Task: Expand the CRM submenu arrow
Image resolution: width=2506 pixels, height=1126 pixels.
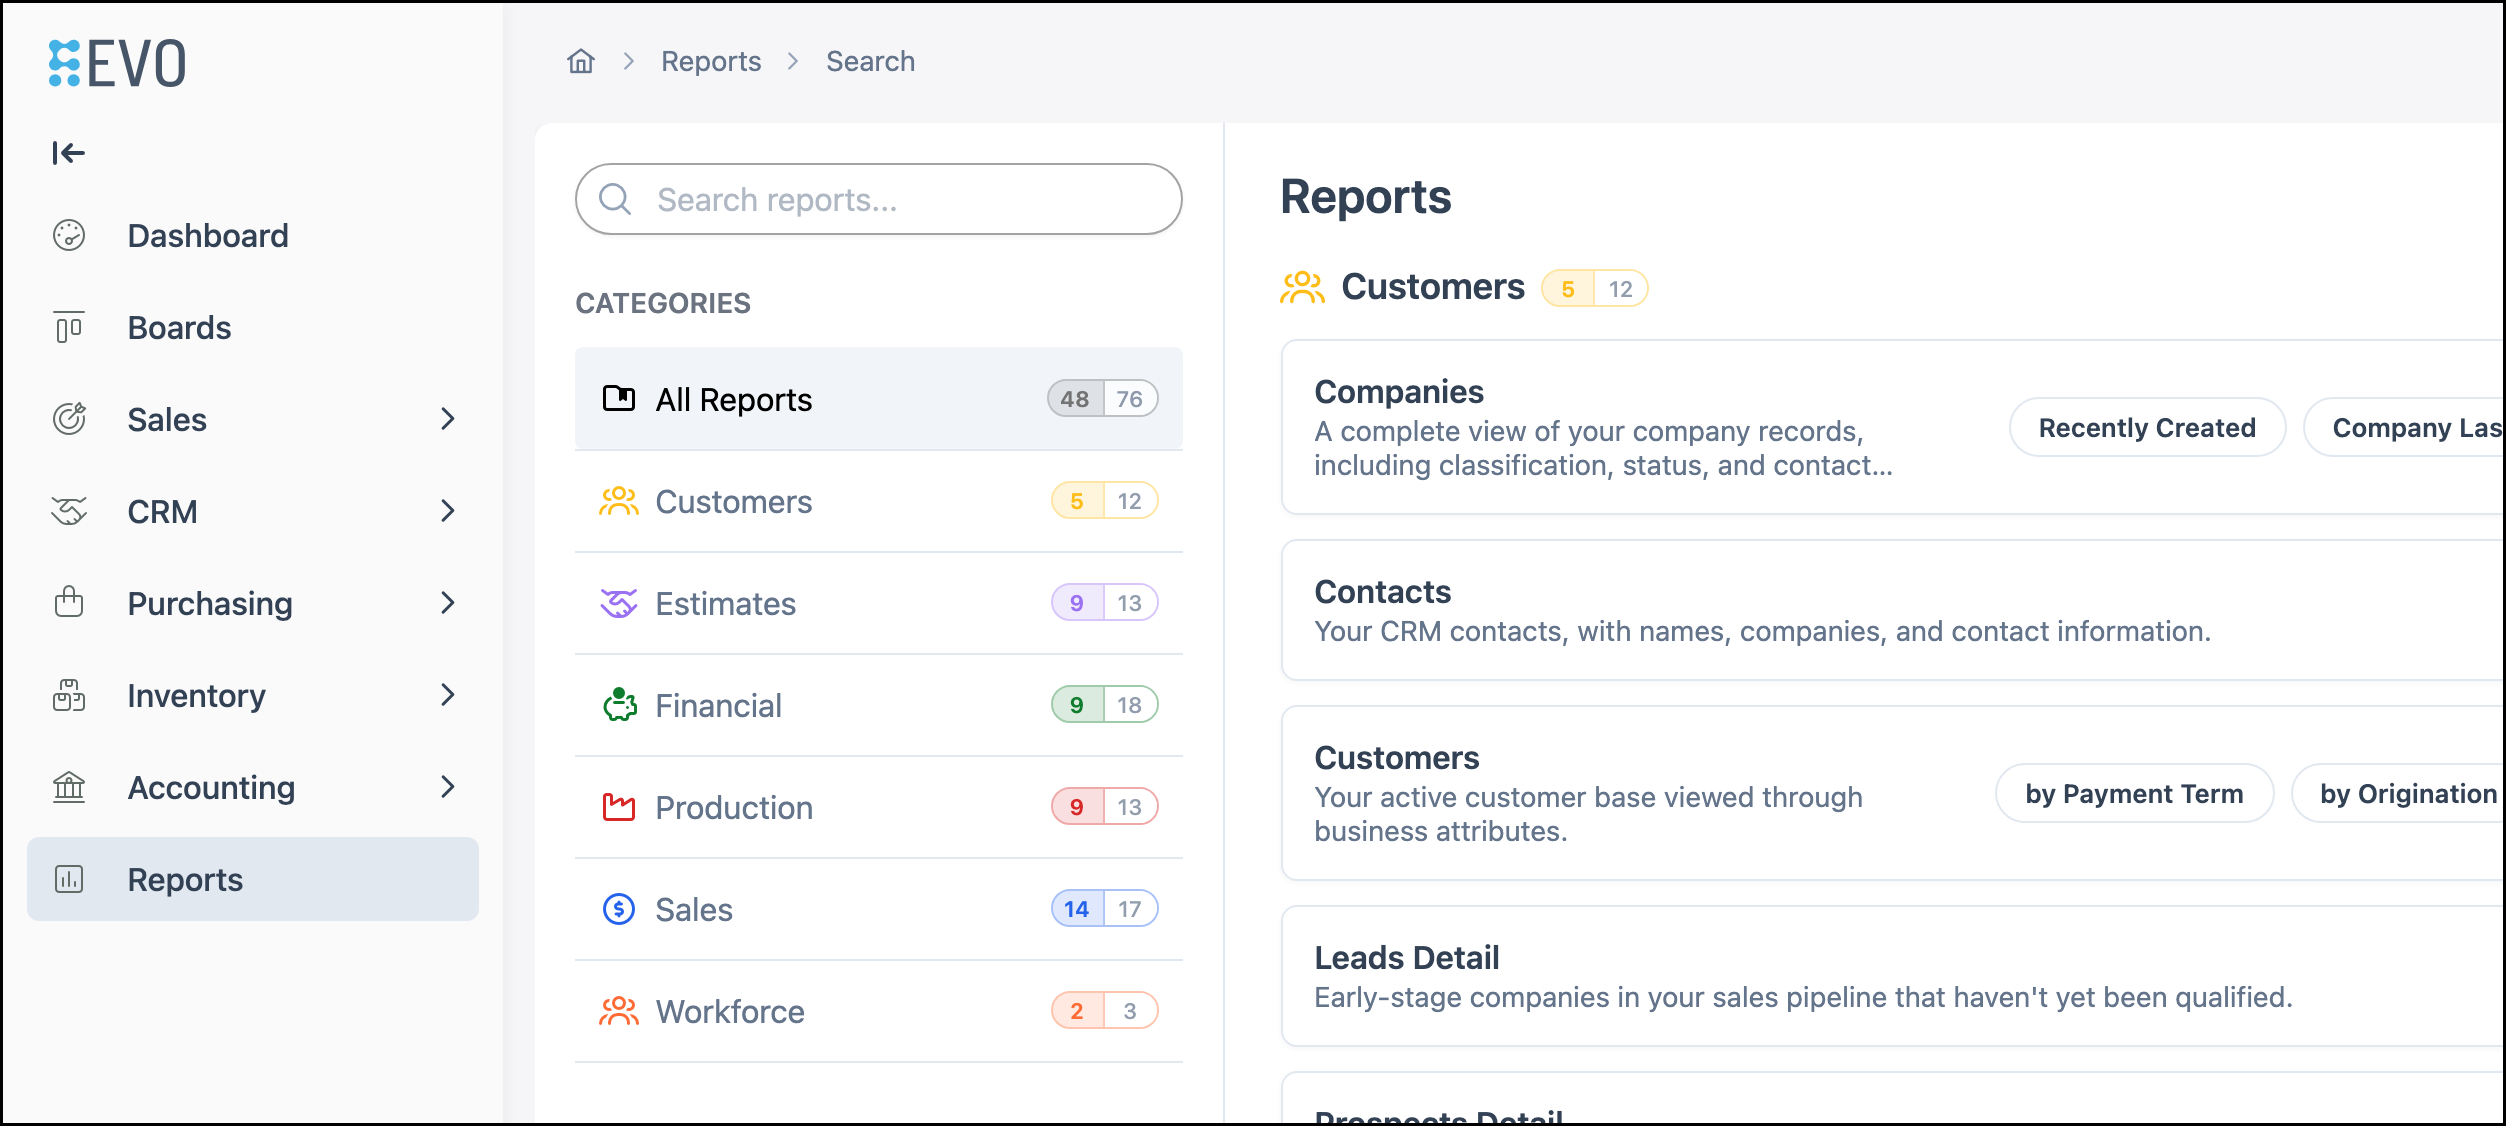Action: pos(448,512)
